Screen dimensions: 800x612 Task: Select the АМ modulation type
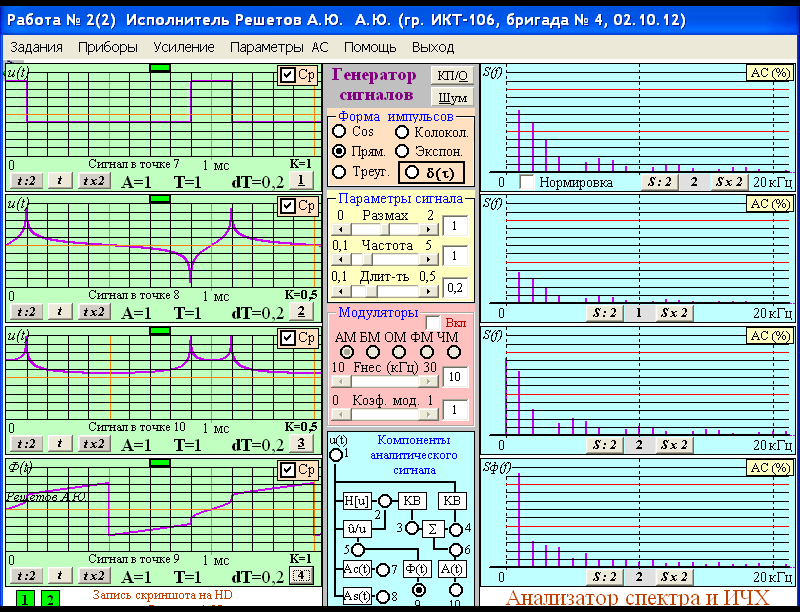pyautogui.click(x=346, y=352)
